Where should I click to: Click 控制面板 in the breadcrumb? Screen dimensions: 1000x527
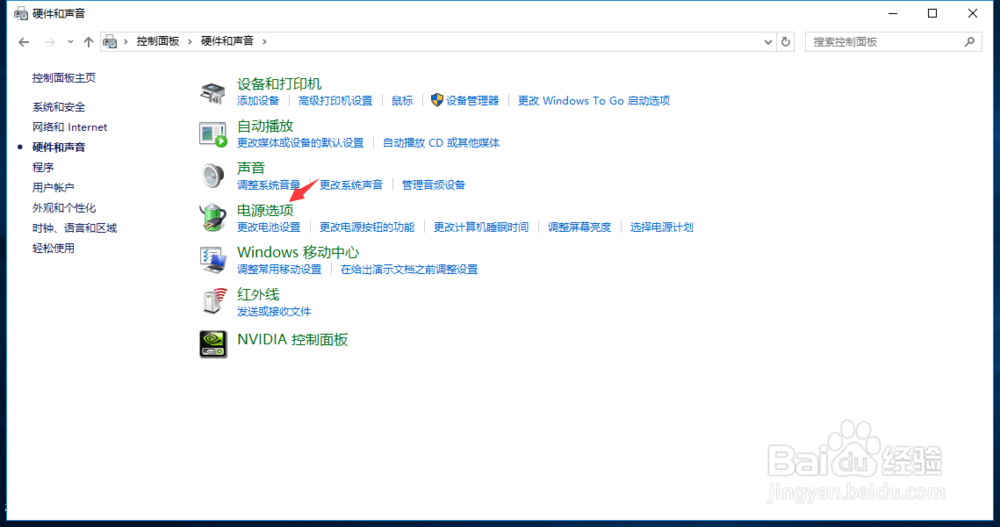[x=158, y=41]
